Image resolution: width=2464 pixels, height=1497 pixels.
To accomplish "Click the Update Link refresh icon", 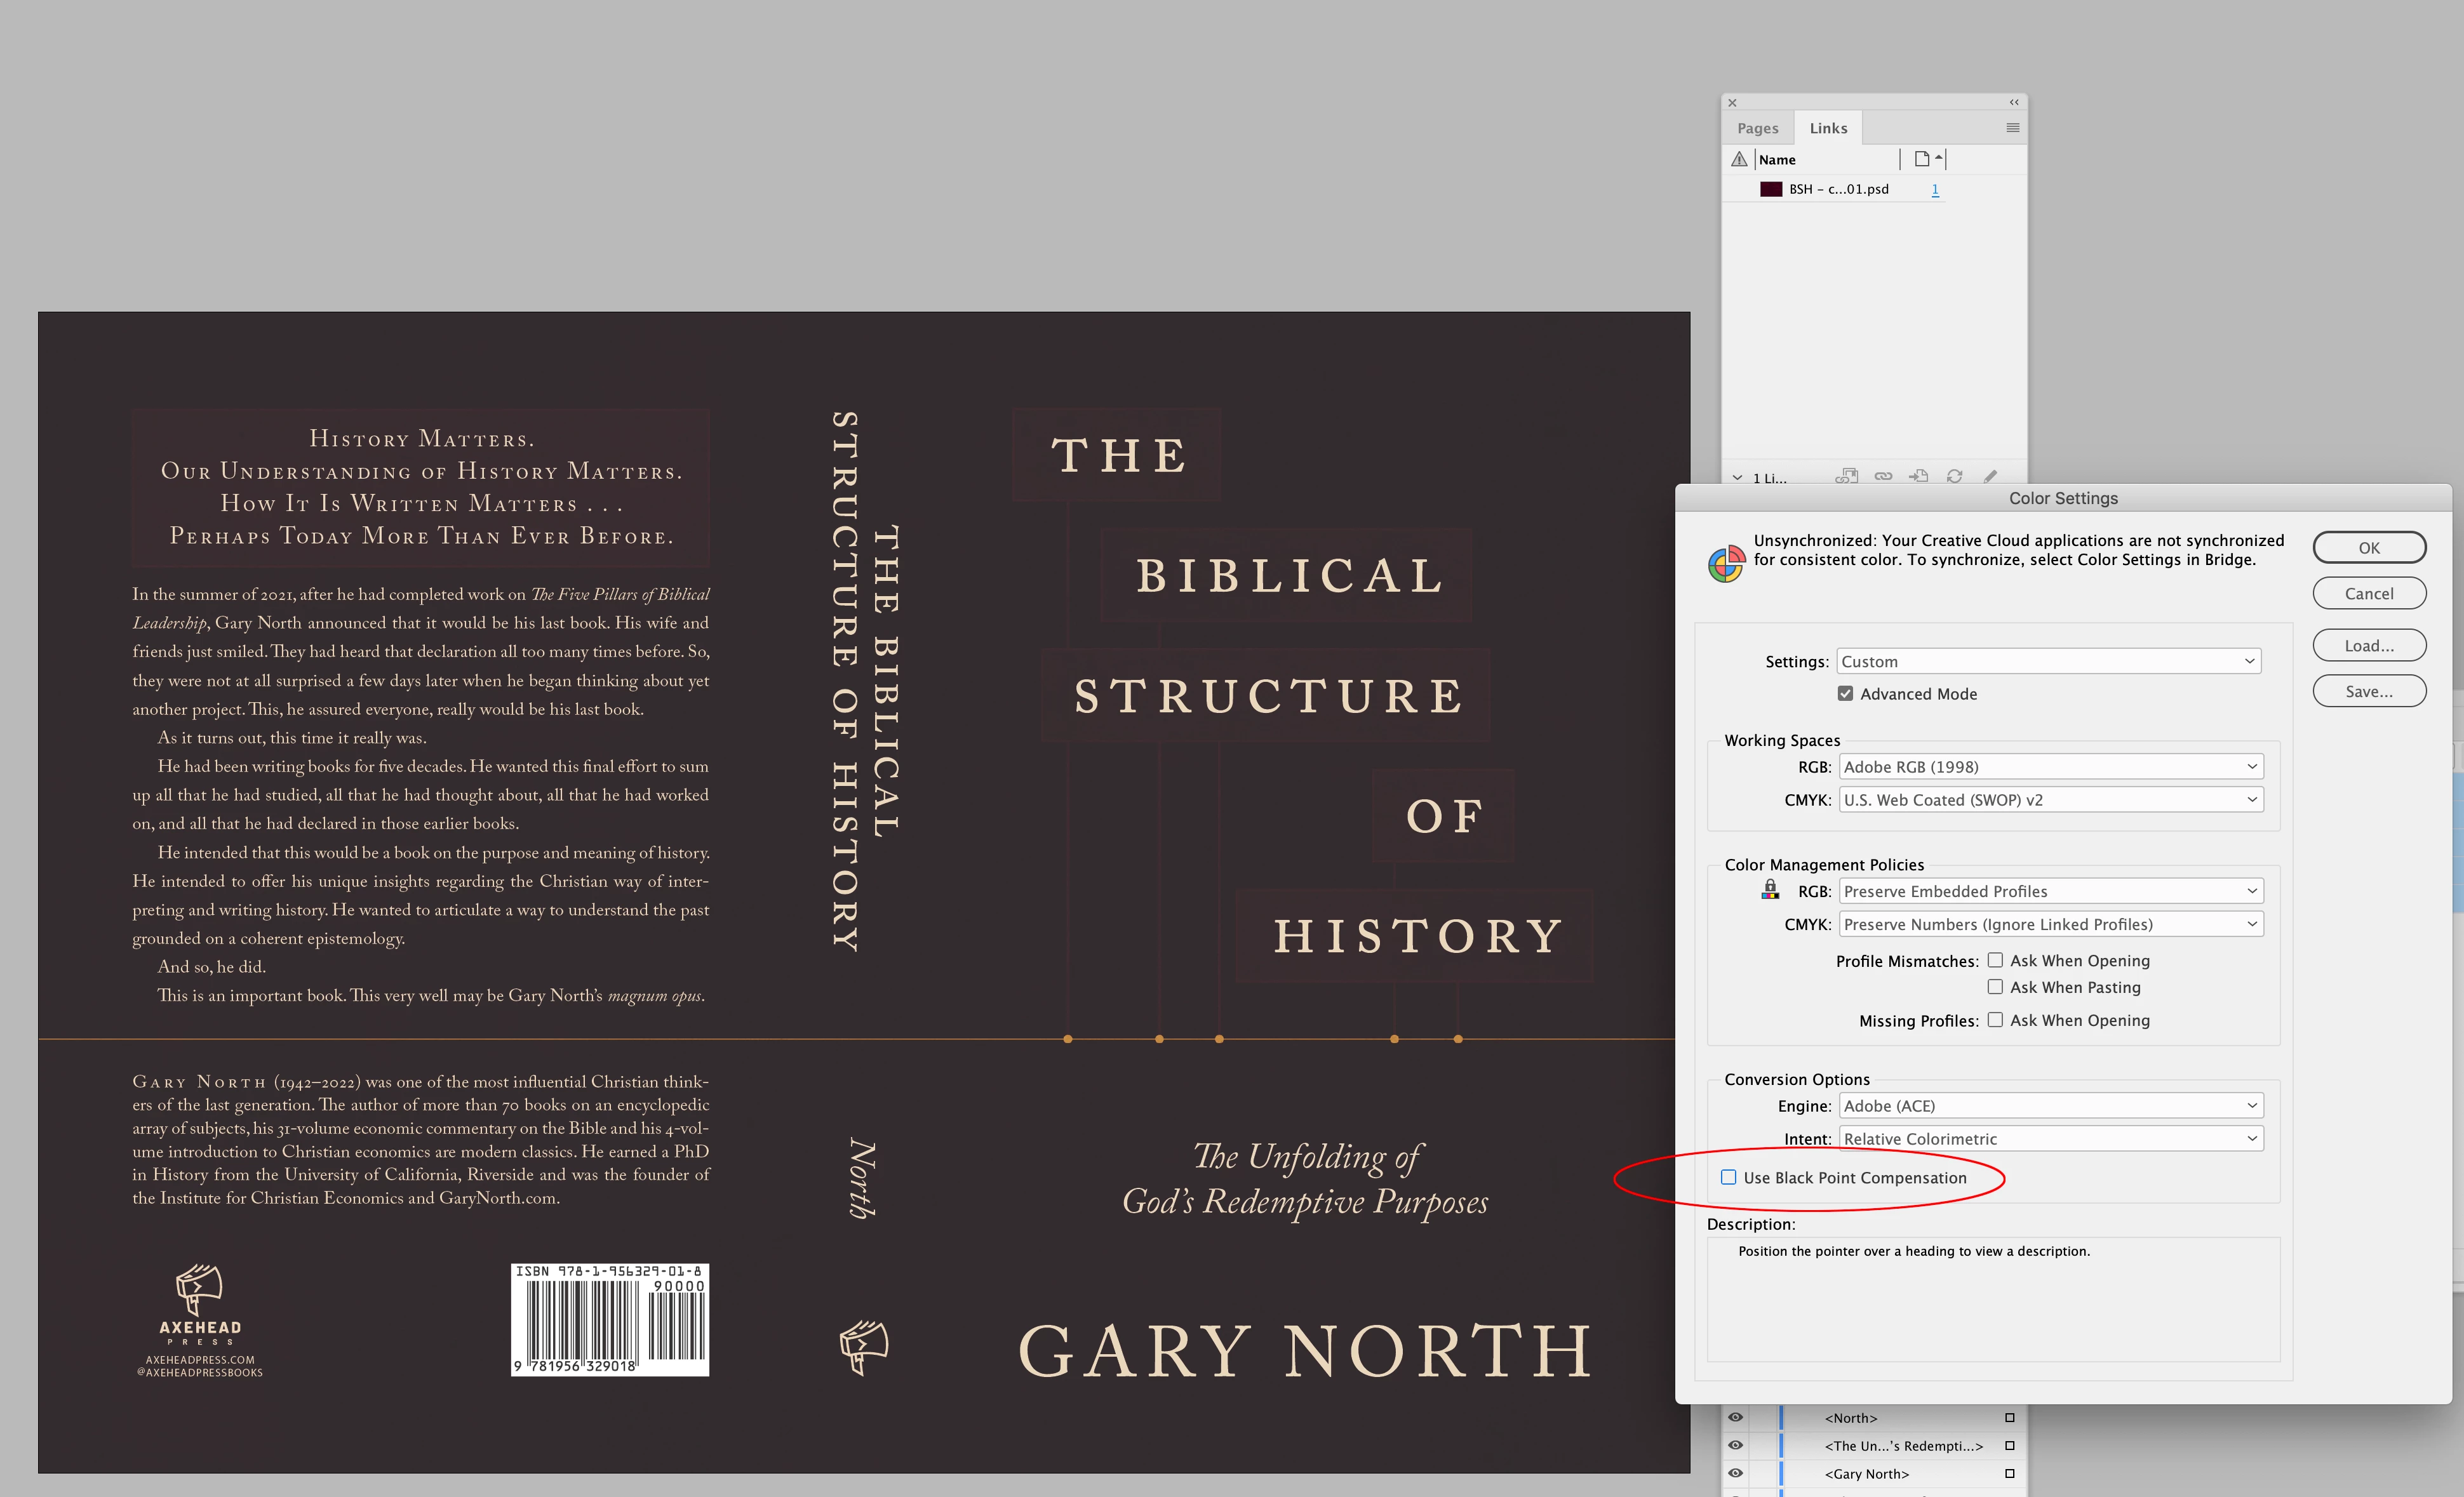I will tap(1954, 477).
